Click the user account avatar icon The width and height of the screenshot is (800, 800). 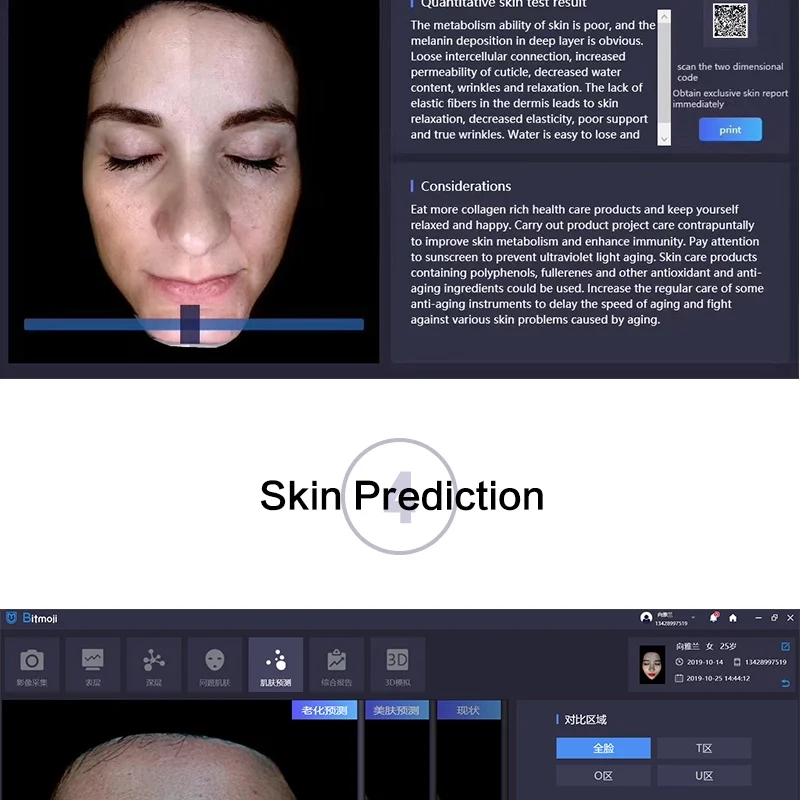pyautogui.click(x=646, y=618)
